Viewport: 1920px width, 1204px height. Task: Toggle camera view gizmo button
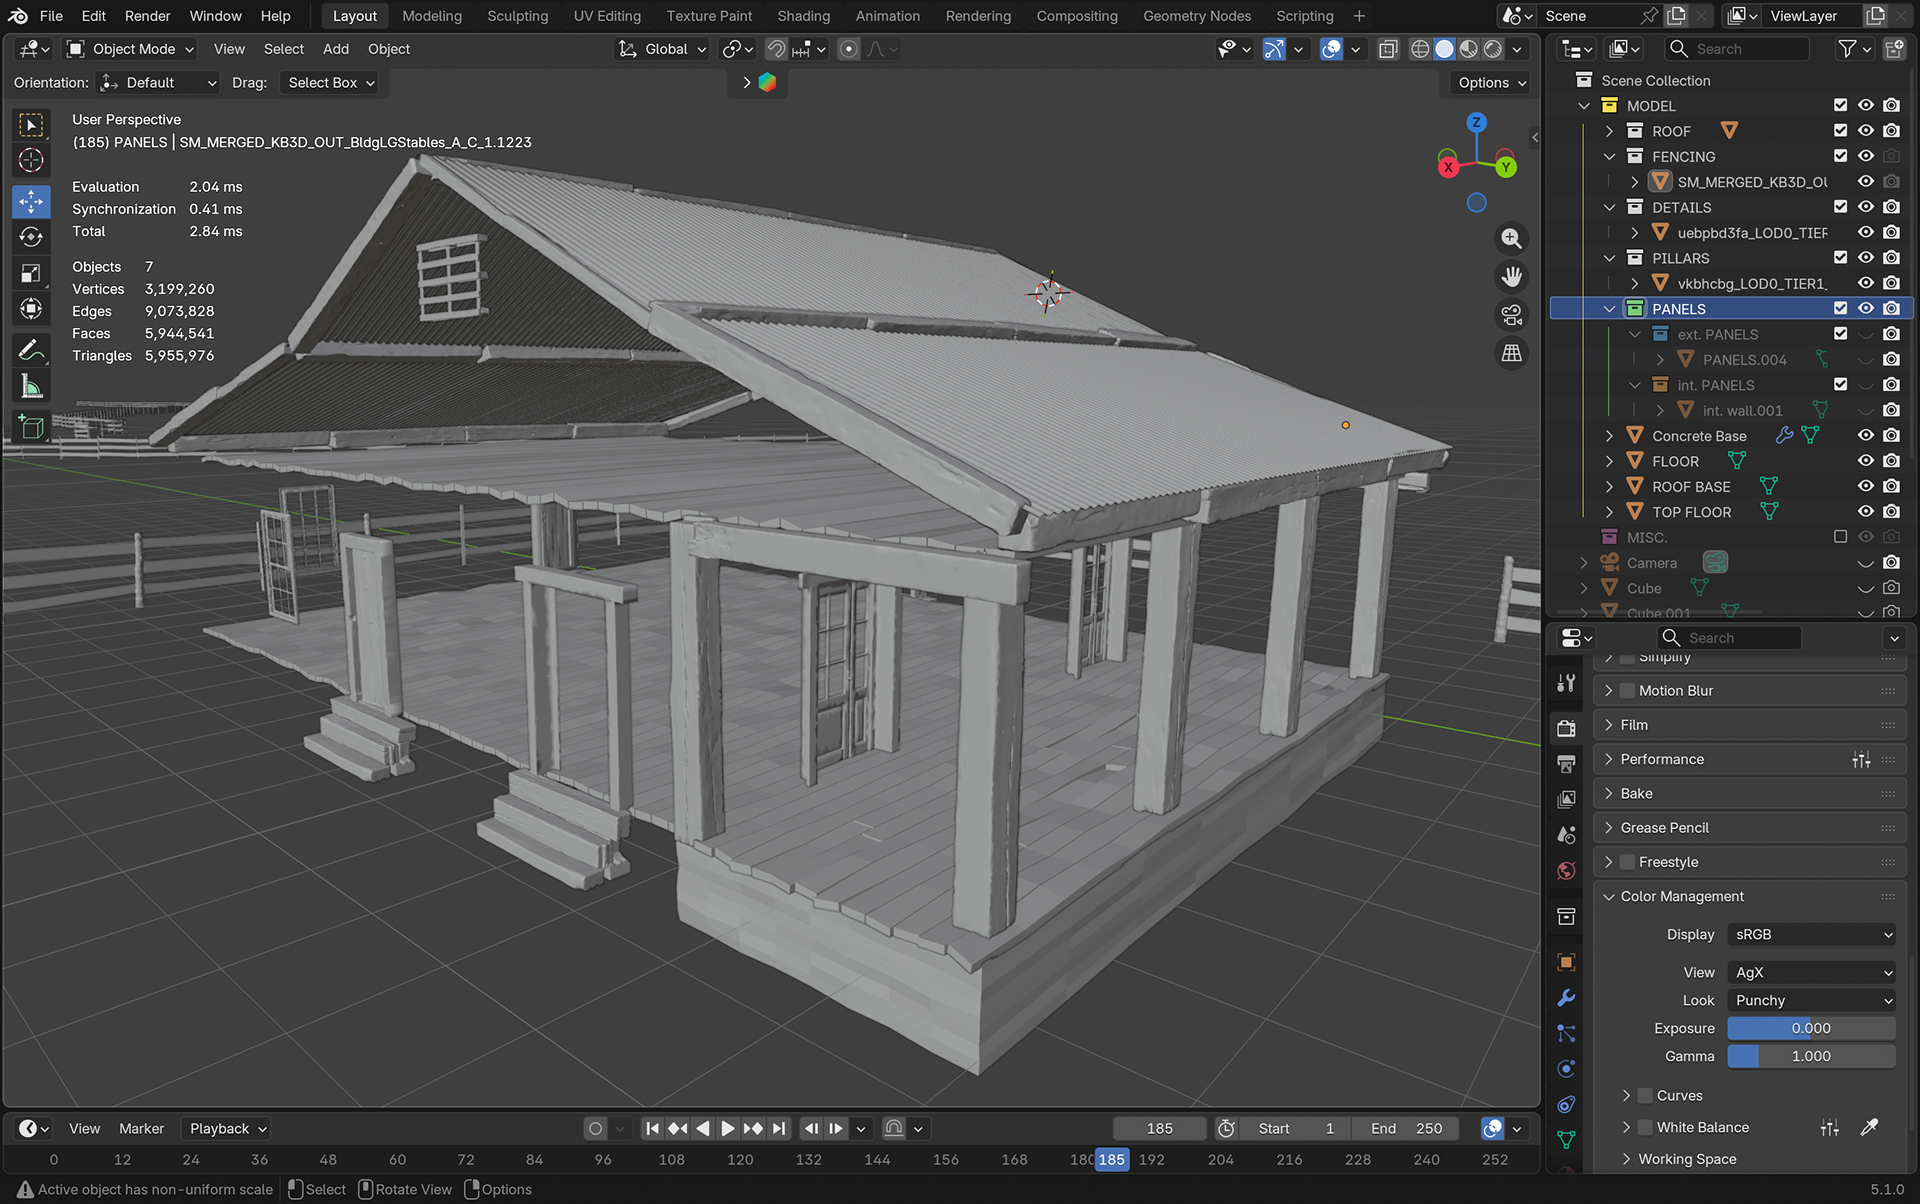click(x=1511, y=315)
